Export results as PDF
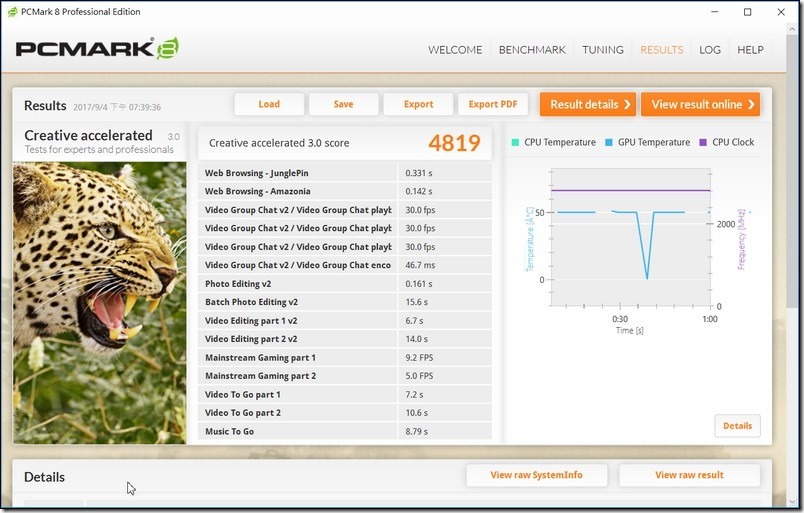Image resolution: width=804 pixels, height=513 pixels. (493, 104)
